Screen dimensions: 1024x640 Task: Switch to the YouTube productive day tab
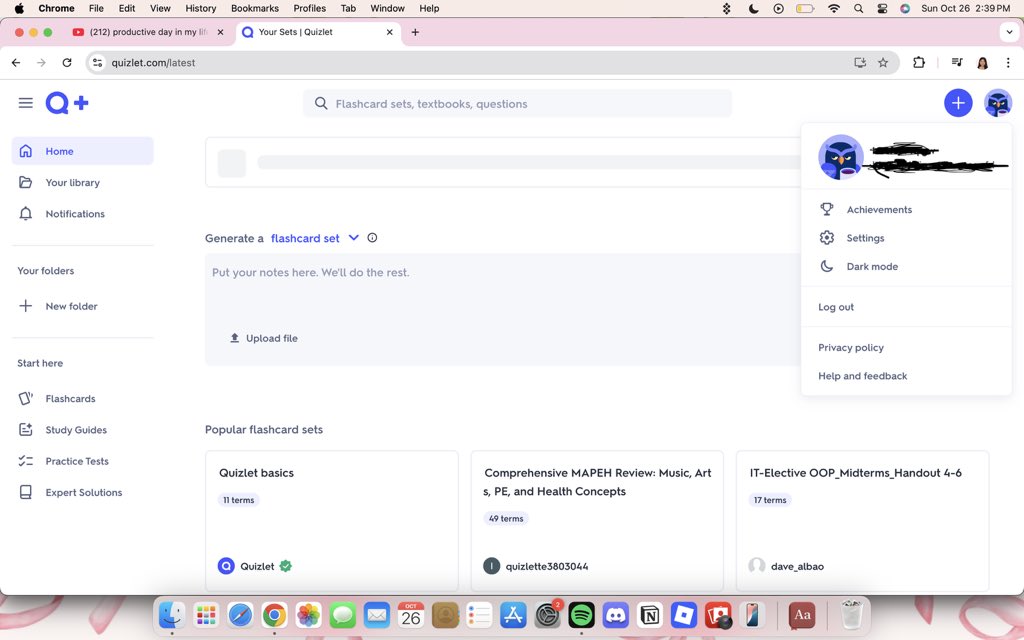pyautogui.click(x=148, y=32)
